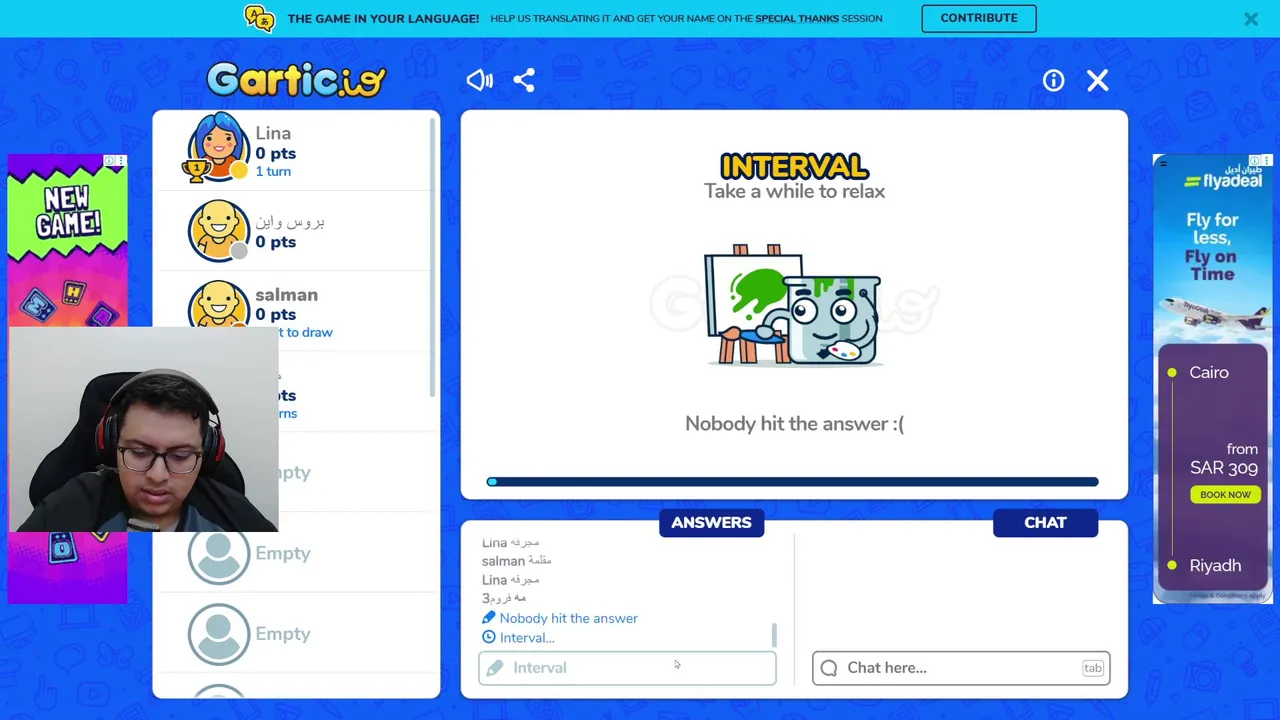Click the INTERVAL heading

pyautogui.click(x=794, y=166)
